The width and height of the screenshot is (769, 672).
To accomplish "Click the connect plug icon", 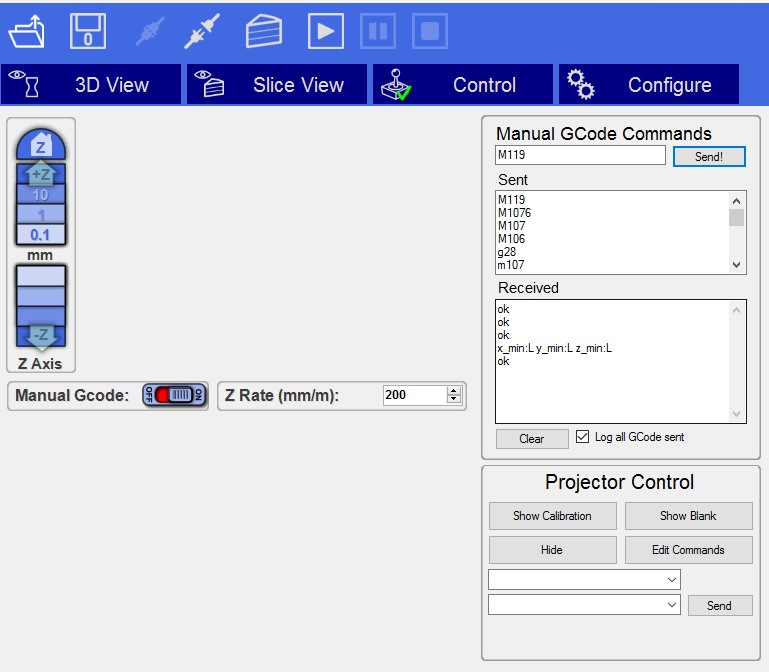I will pos(204,31).
